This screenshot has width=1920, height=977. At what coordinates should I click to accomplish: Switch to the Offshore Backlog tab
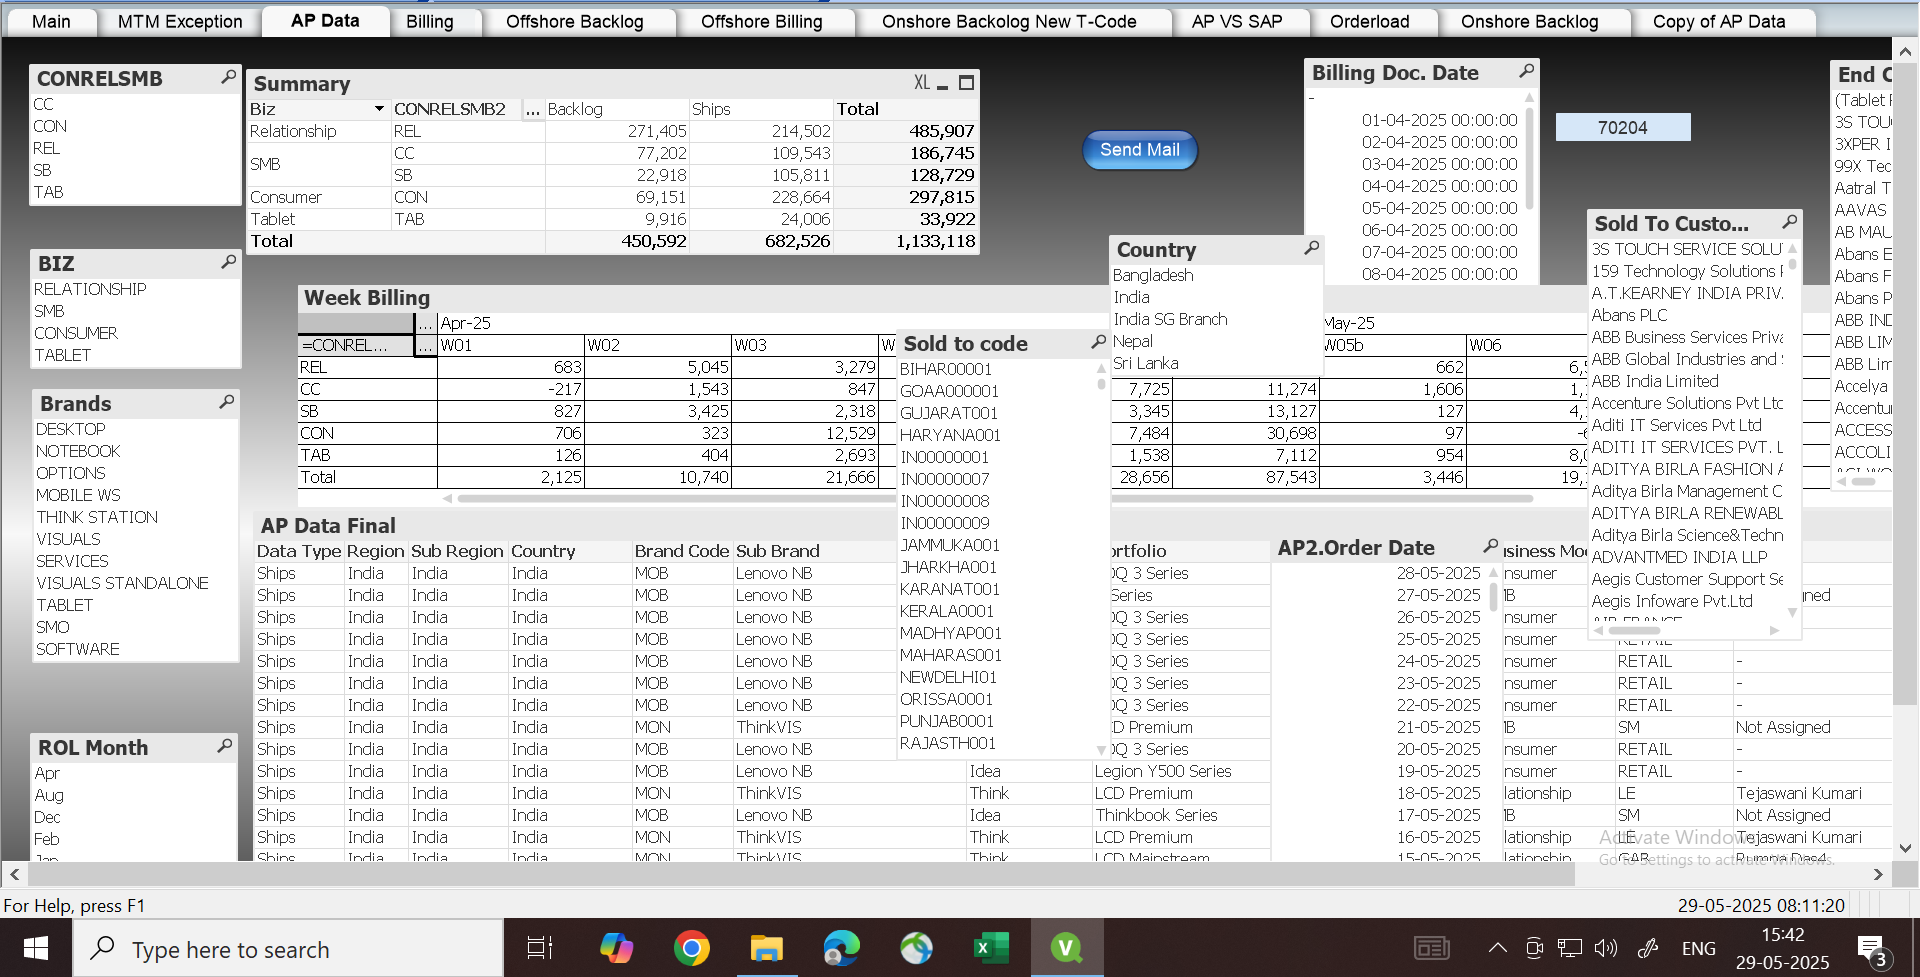pos(574,22)
